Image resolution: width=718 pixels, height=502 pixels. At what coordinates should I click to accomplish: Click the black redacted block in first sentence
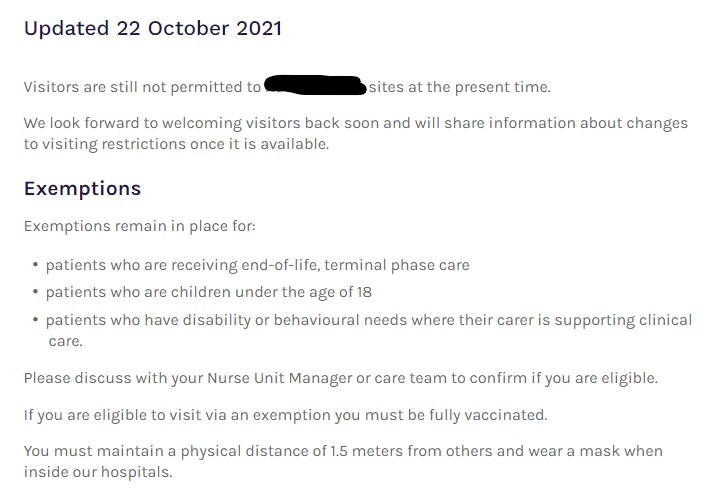pos(315,87)
